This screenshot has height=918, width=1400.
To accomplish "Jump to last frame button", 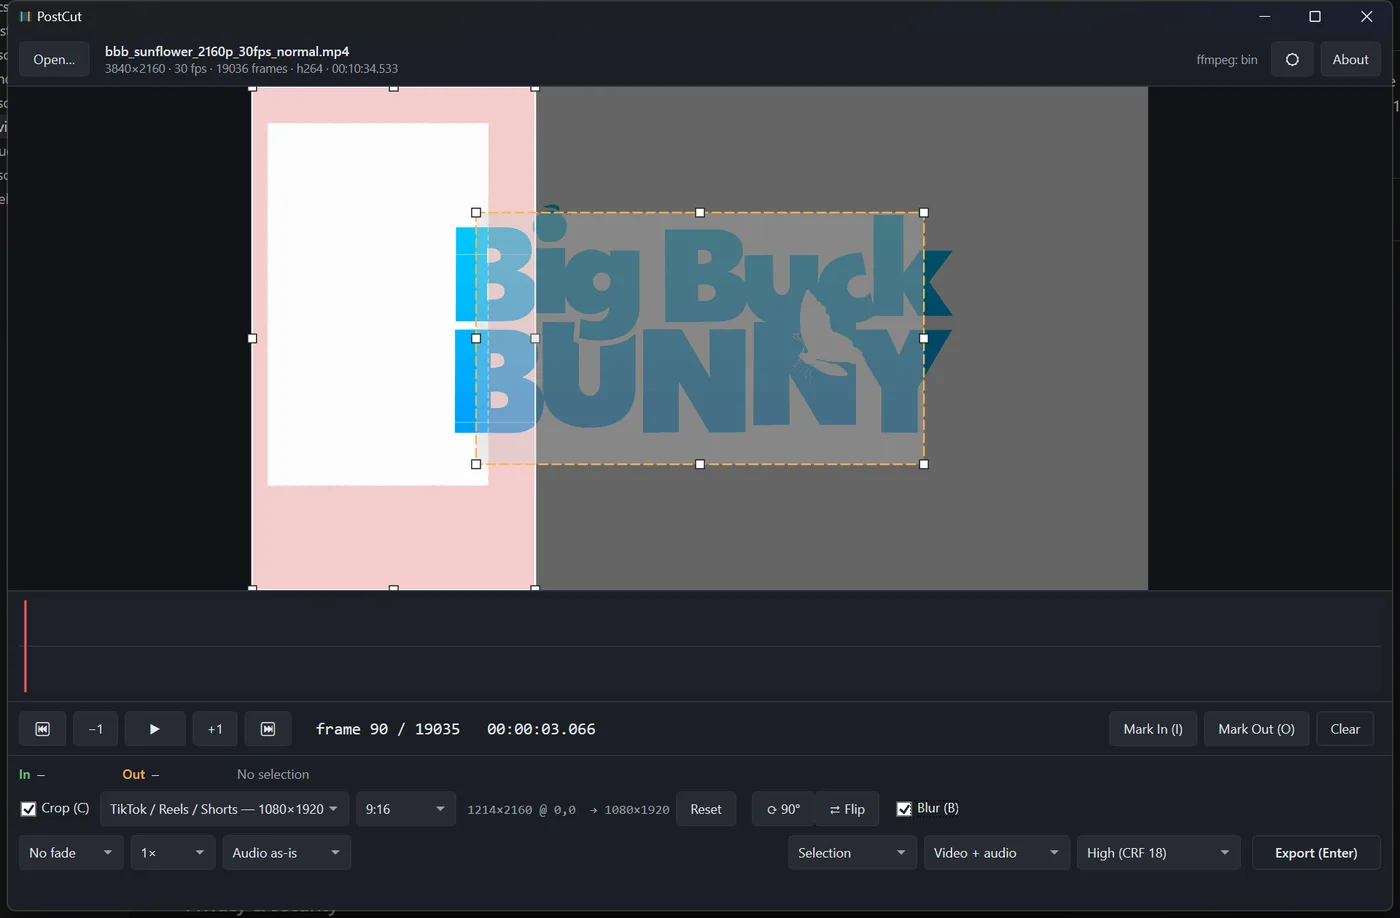I will click(268, 729).
